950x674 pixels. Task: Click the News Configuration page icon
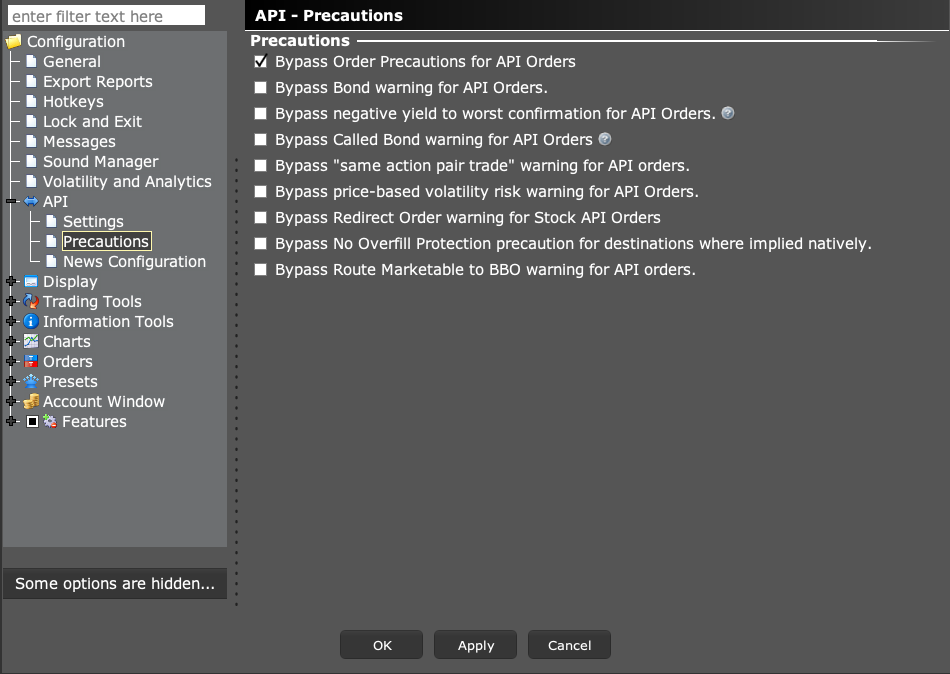point(51,261)
